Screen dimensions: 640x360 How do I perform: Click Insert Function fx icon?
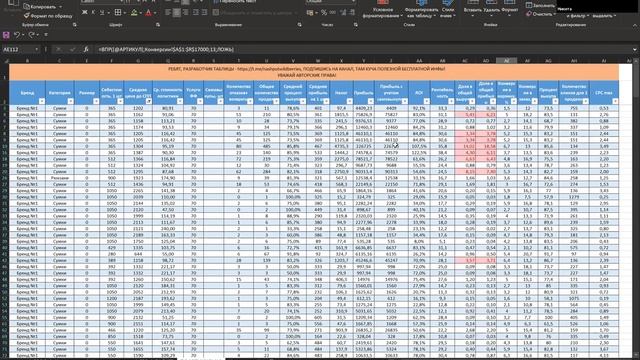click(x=86, y=49)
